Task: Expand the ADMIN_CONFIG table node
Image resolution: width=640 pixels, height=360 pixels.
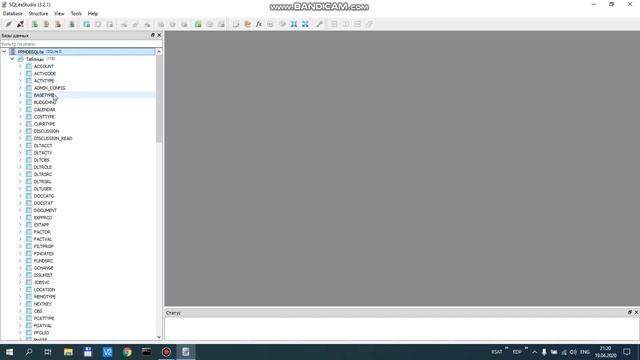Action: pyautogui.click(x=20, y=88)
